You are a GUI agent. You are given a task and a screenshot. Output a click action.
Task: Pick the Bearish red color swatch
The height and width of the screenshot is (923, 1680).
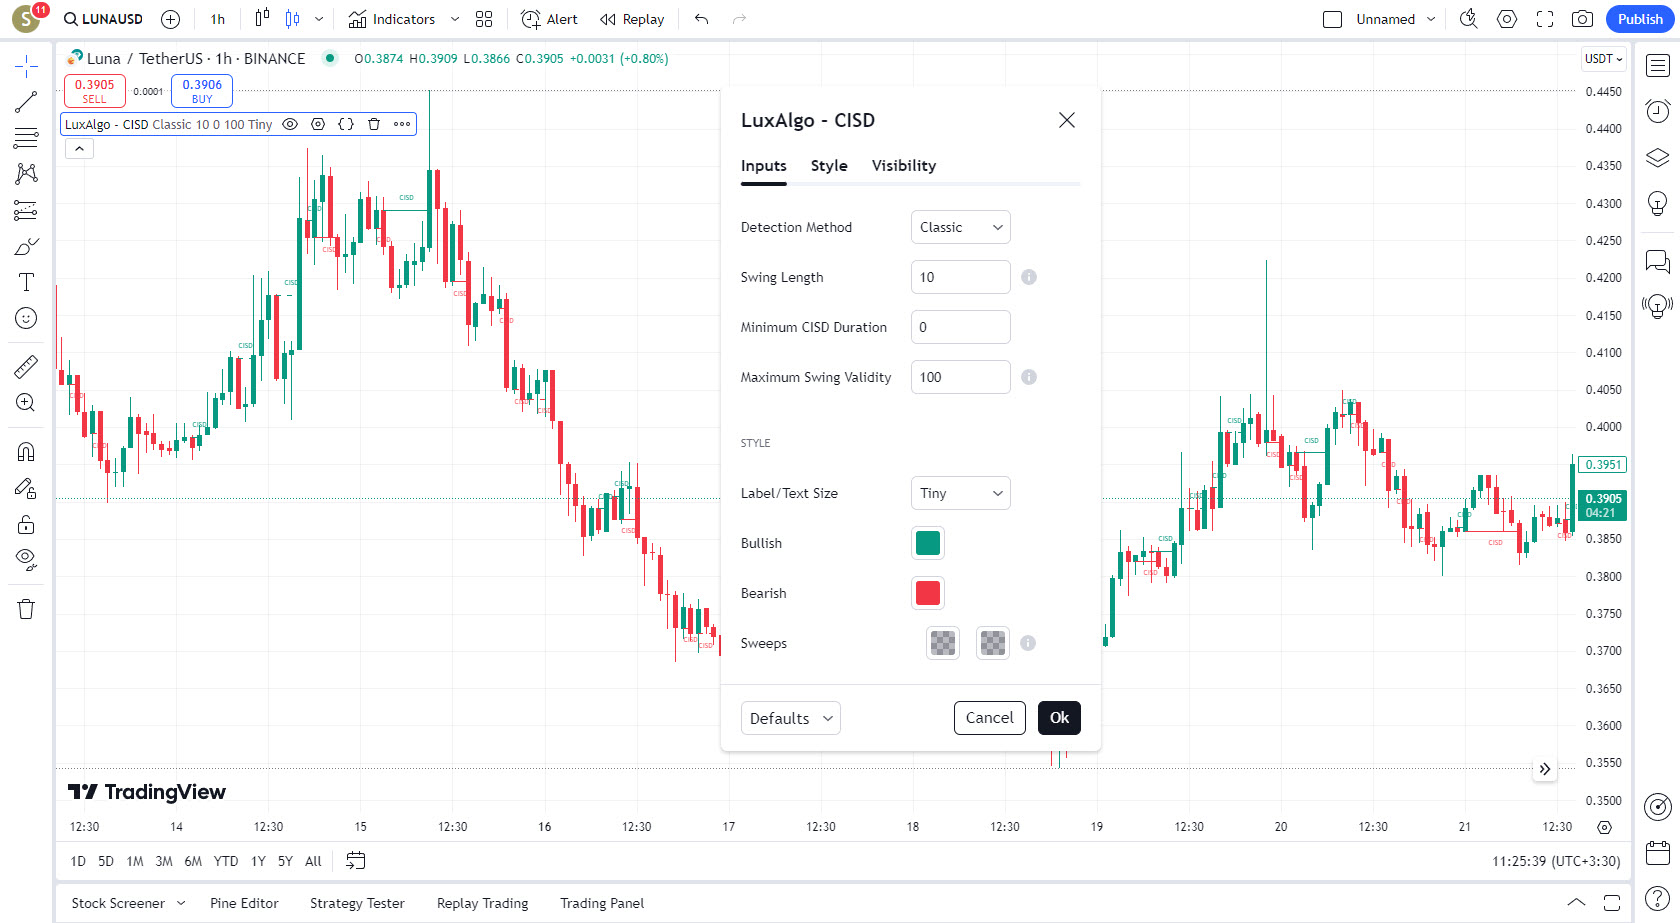928,593
